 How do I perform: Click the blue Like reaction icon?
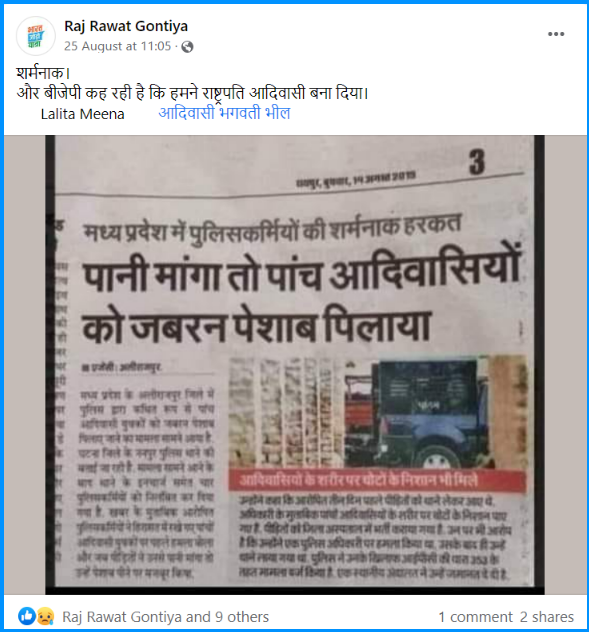point(27,616)
